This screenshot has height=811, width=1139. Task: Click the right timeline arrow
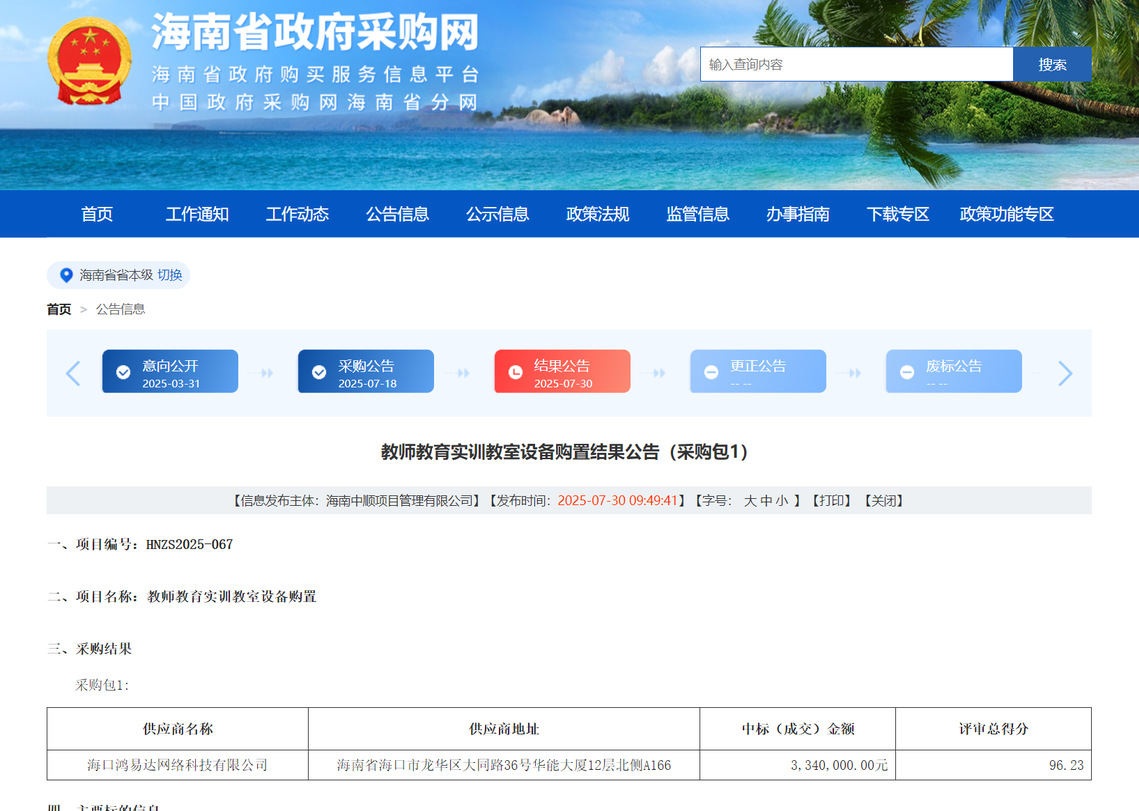[x=1065, y=374]
